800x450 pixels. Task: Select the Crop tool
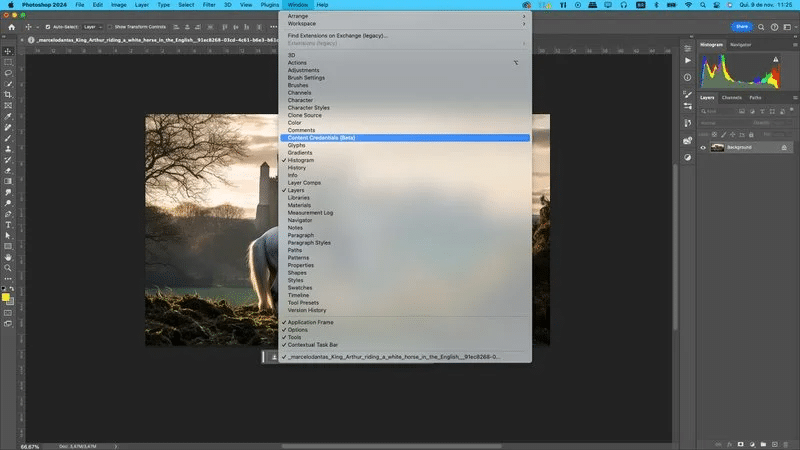(8, 94)
